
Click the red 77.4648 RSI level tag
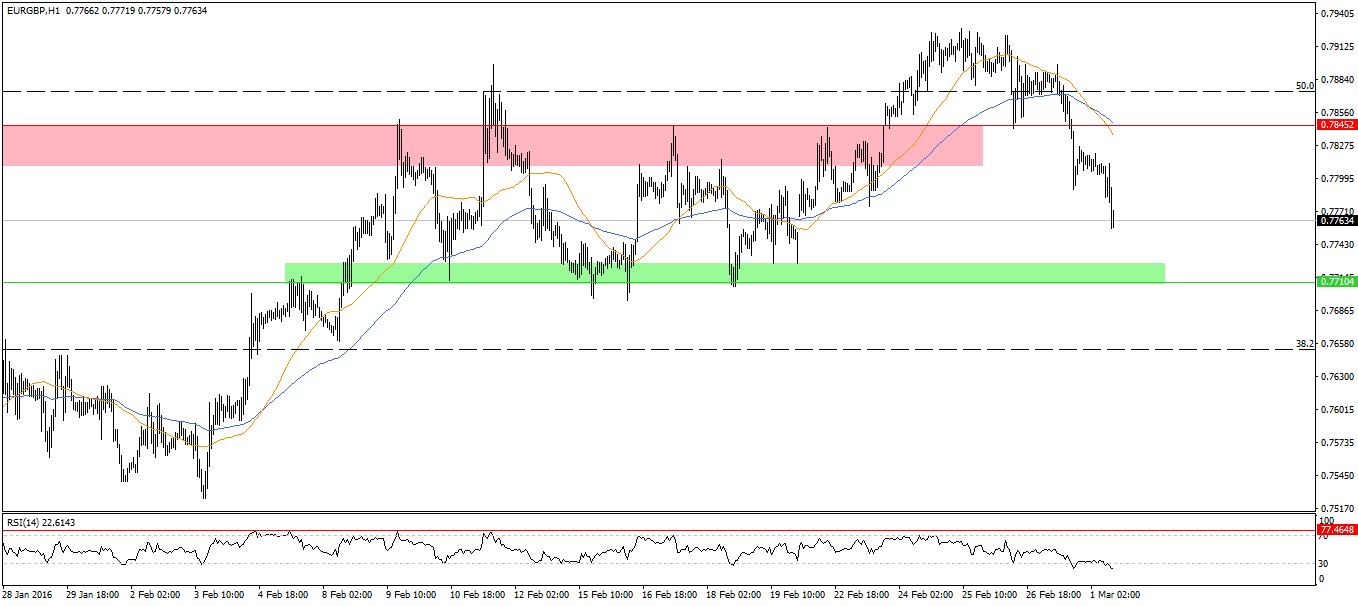click(x=1337, y=530)
